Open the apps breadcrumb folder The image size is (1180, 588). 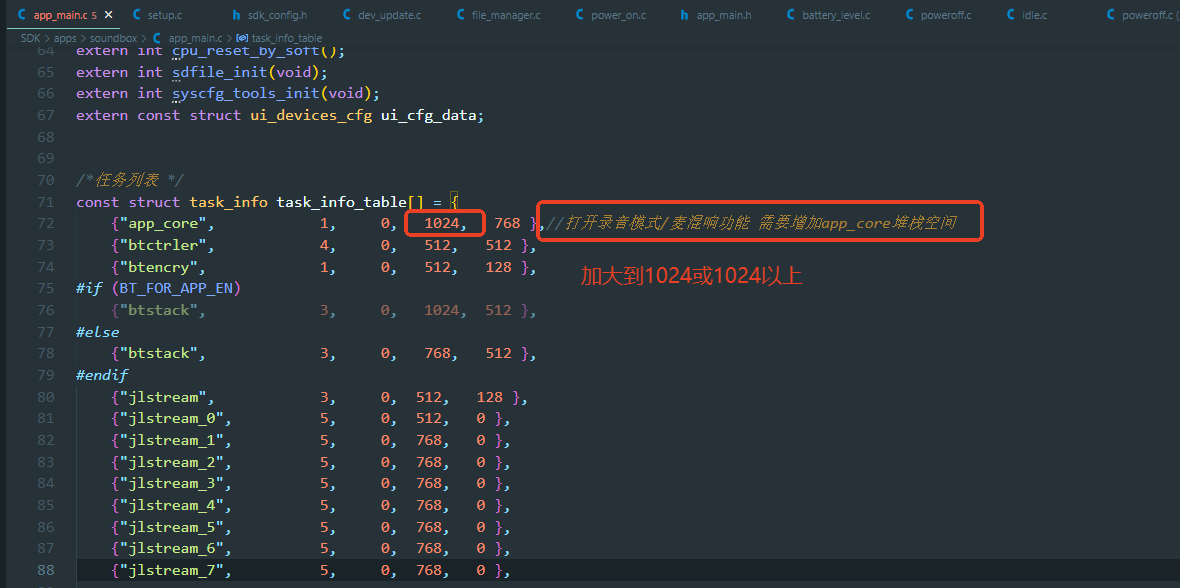tap(65, 37)
